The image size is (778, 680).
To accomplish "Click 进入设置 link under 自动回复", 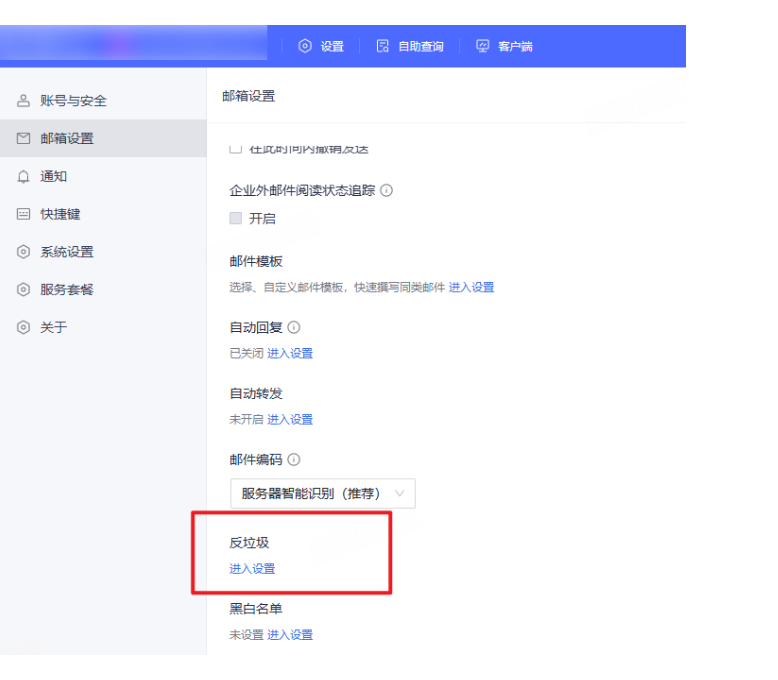I will (290, 353).
